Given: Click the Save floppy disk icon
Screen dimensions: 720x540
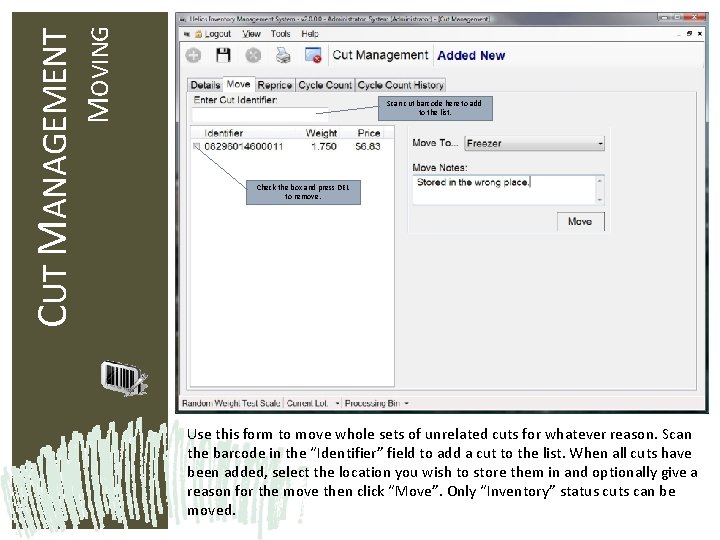Looking at the screenshot, I should point(223,55).
